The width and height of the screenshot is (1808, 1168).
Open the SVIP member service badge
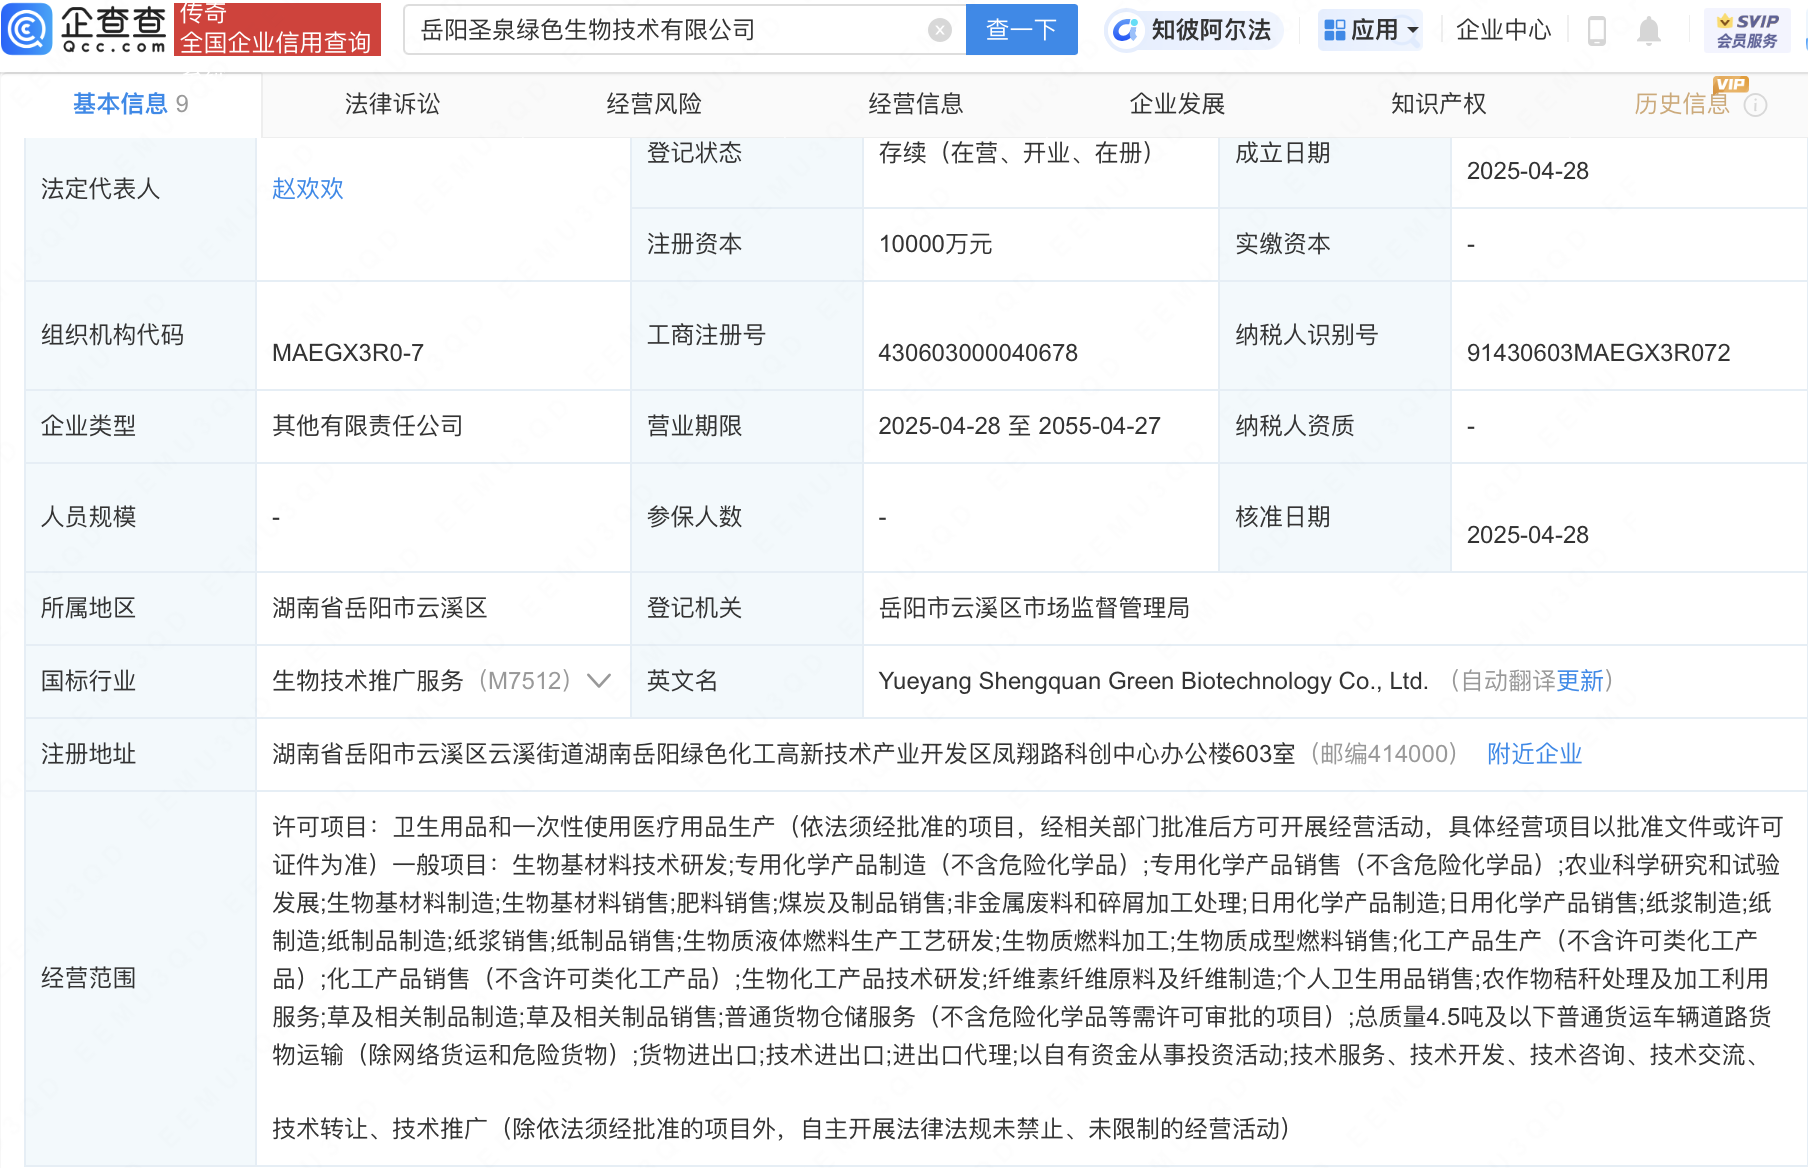pos(1747,30)
